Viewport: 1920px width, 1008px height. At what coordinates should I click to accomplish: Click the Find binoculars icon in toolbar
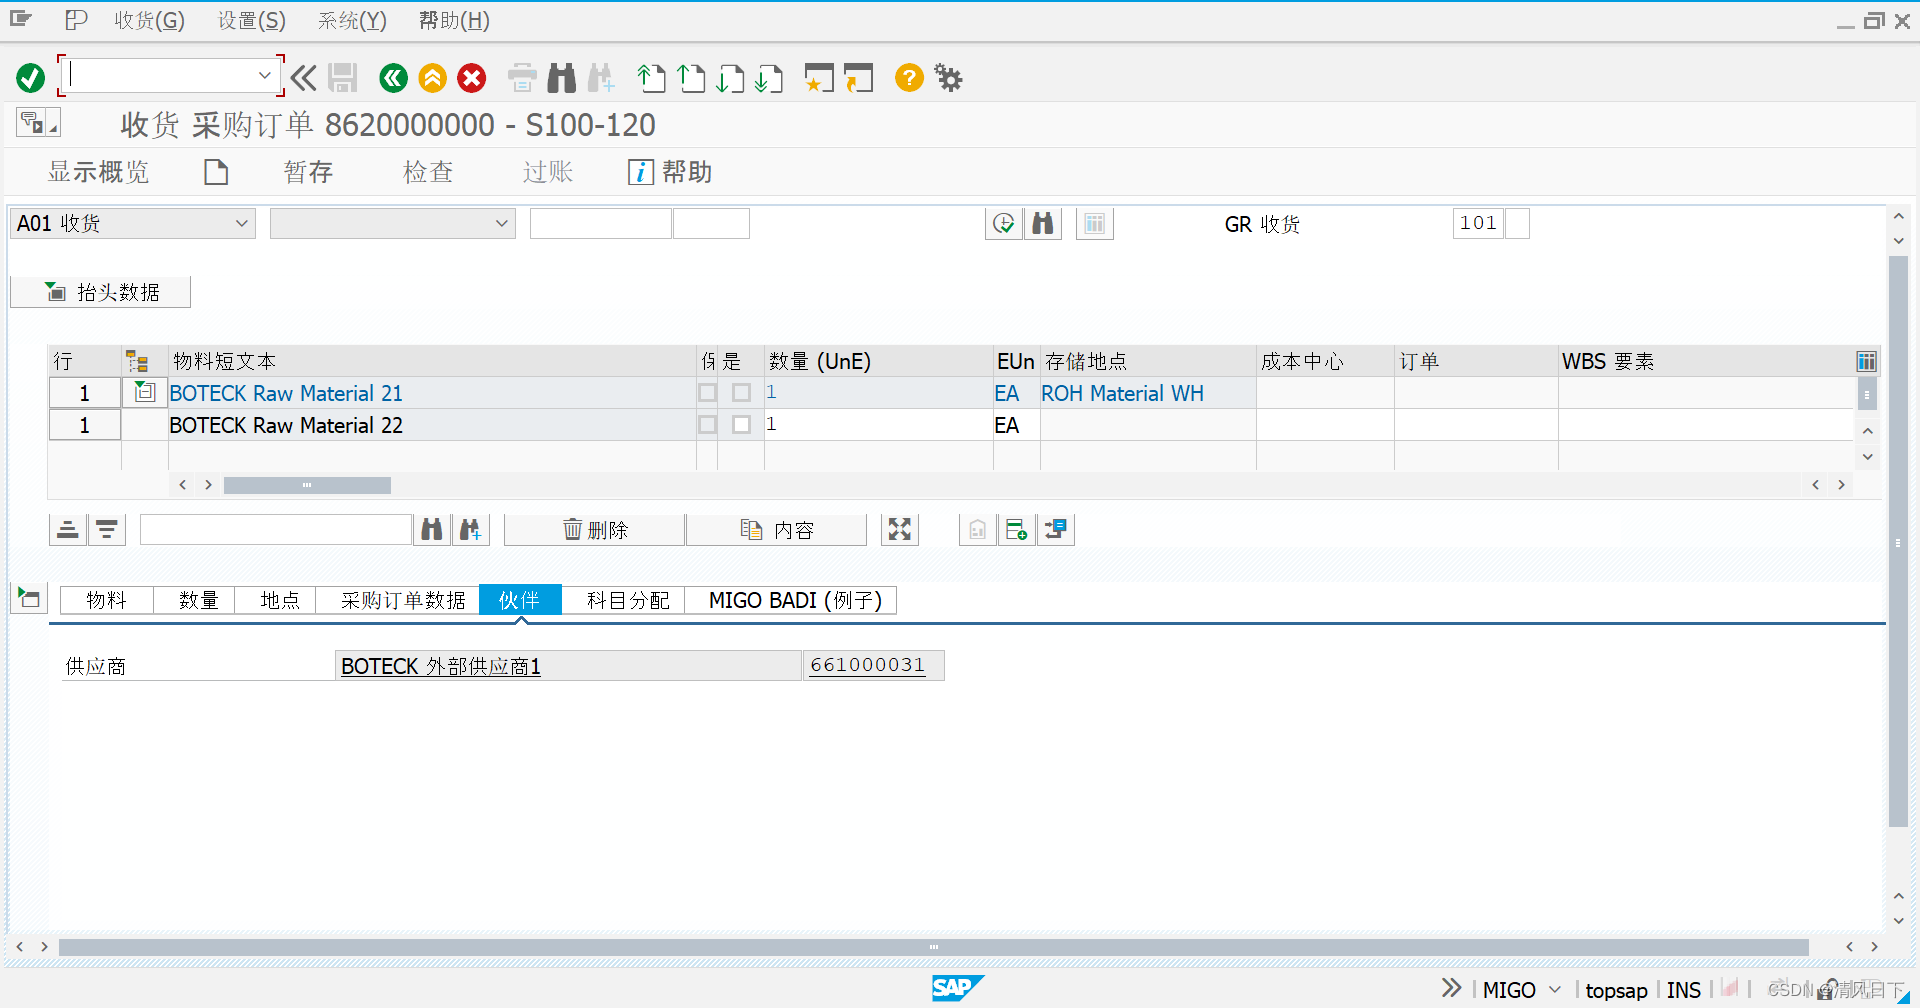pos(561,77)
